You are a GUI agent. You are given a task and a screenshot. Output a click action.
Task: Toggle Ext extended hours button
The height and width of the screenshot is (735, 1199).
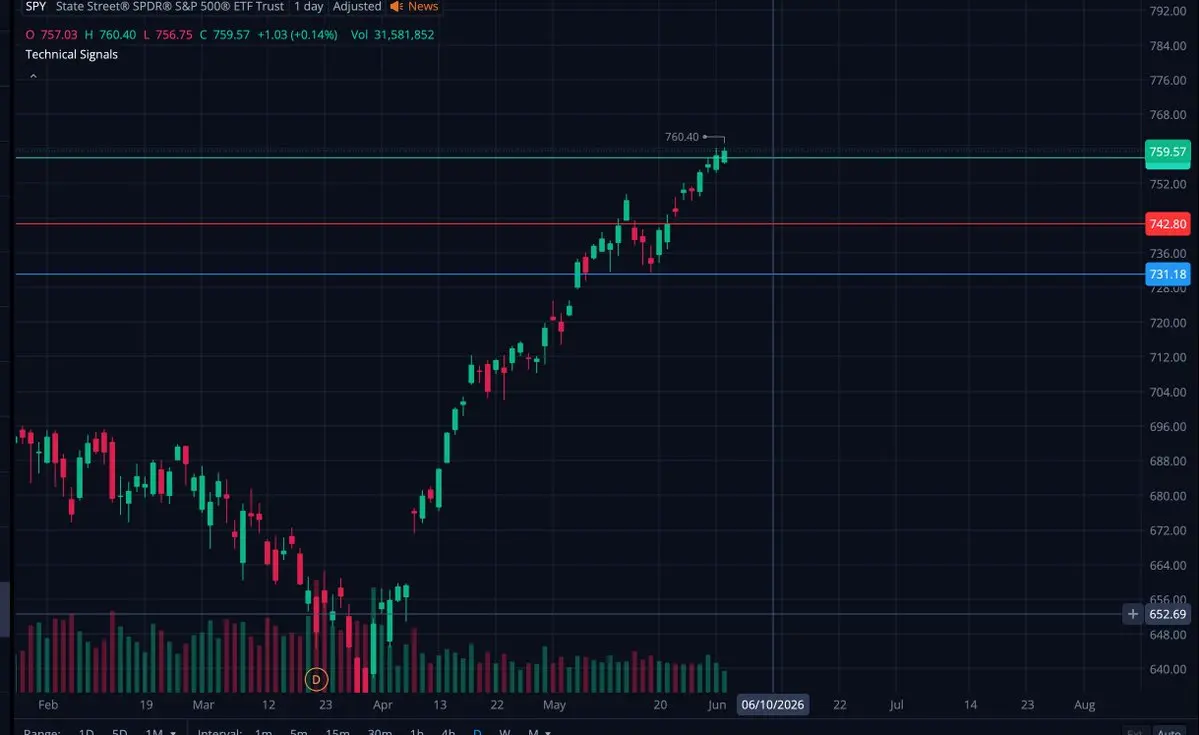(x=1135, y=731)
